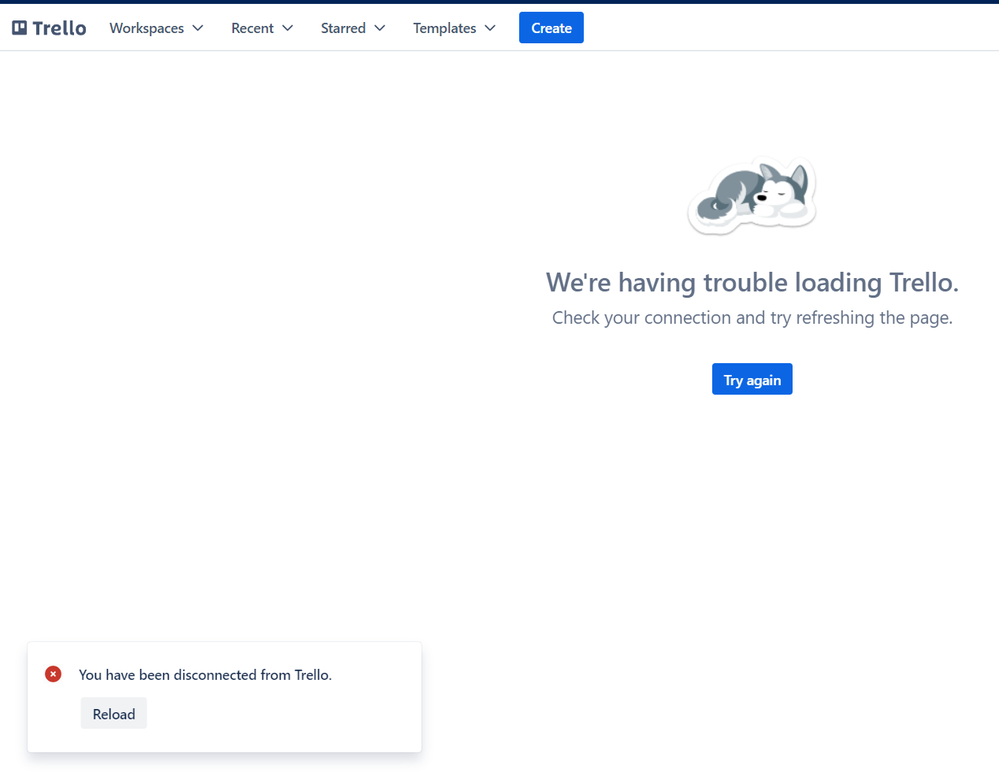Click 'Check your connection and try refreshing' text
999x772 pixels.
coord(752,318)
